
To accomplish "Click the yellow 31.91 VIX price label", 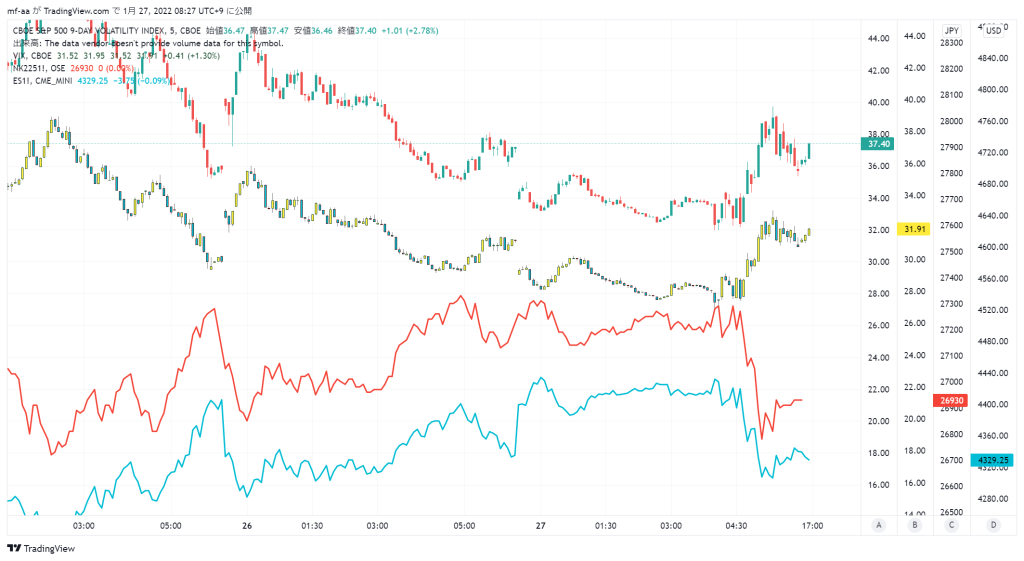I will click(914, 229).
